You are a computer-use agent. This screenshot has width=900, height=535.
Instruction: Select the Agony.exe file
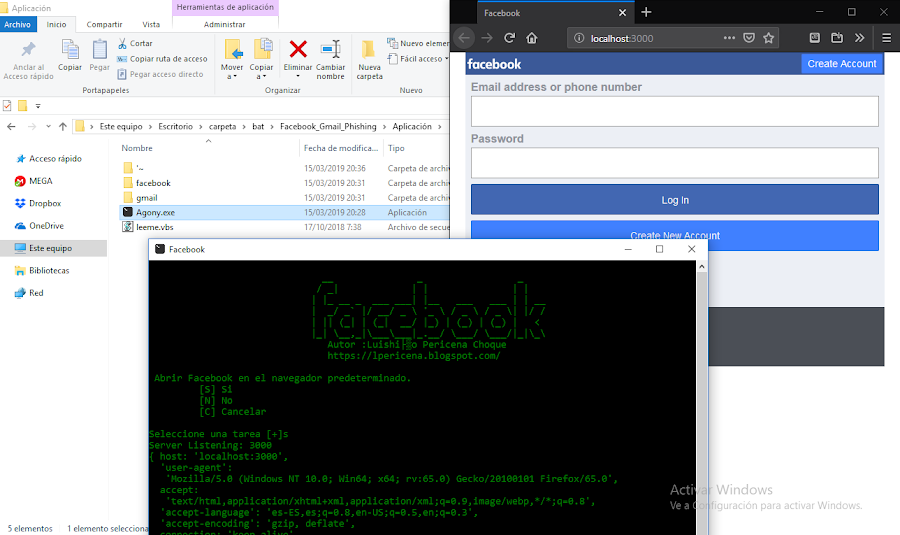point(284,212)
